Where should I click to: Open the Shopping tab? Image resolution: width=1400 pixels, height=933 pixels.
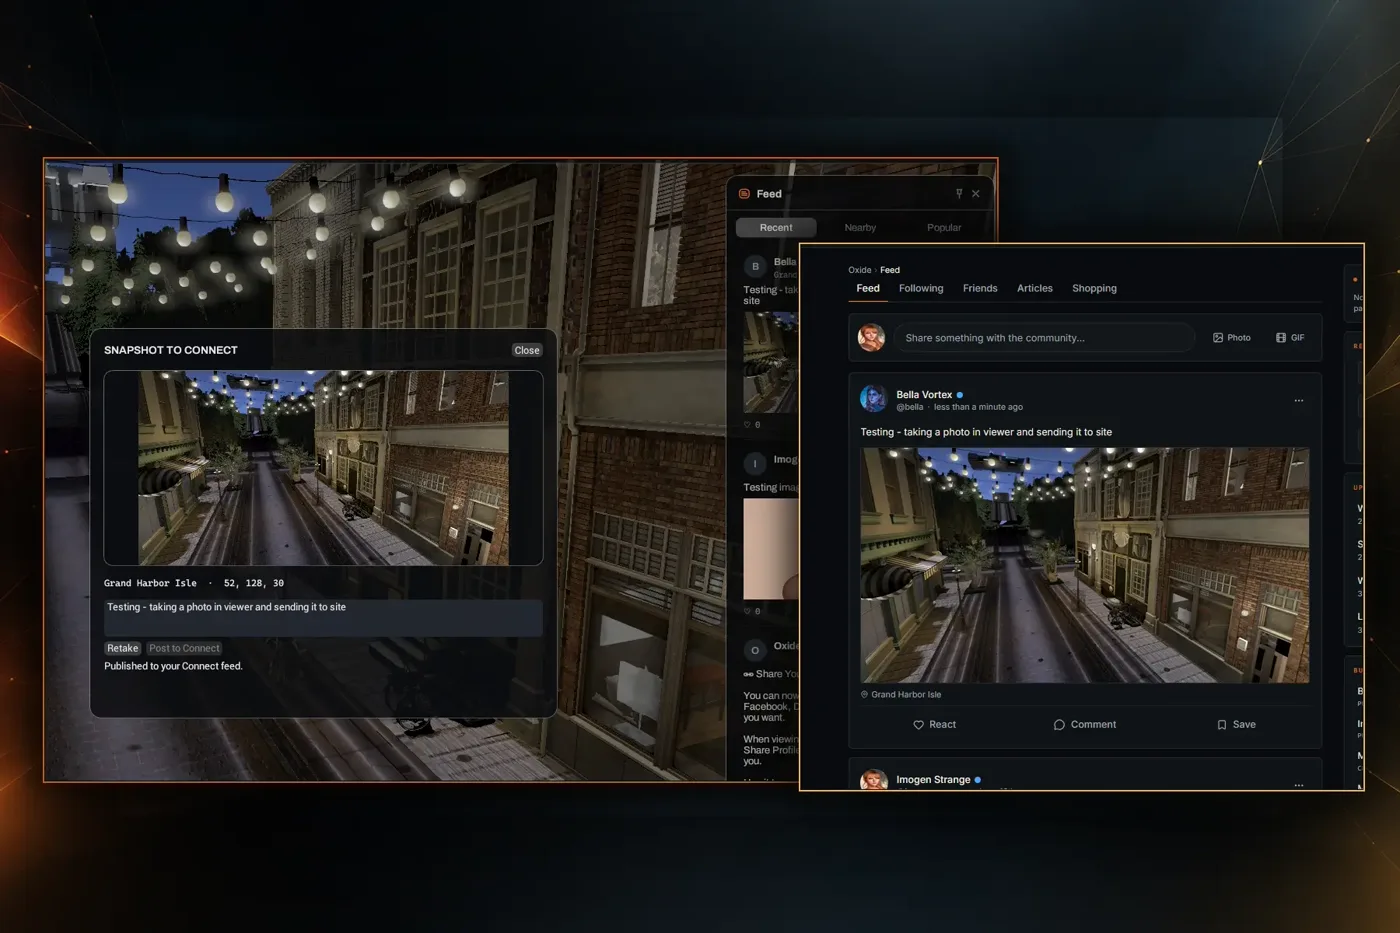coord(1094,288)
